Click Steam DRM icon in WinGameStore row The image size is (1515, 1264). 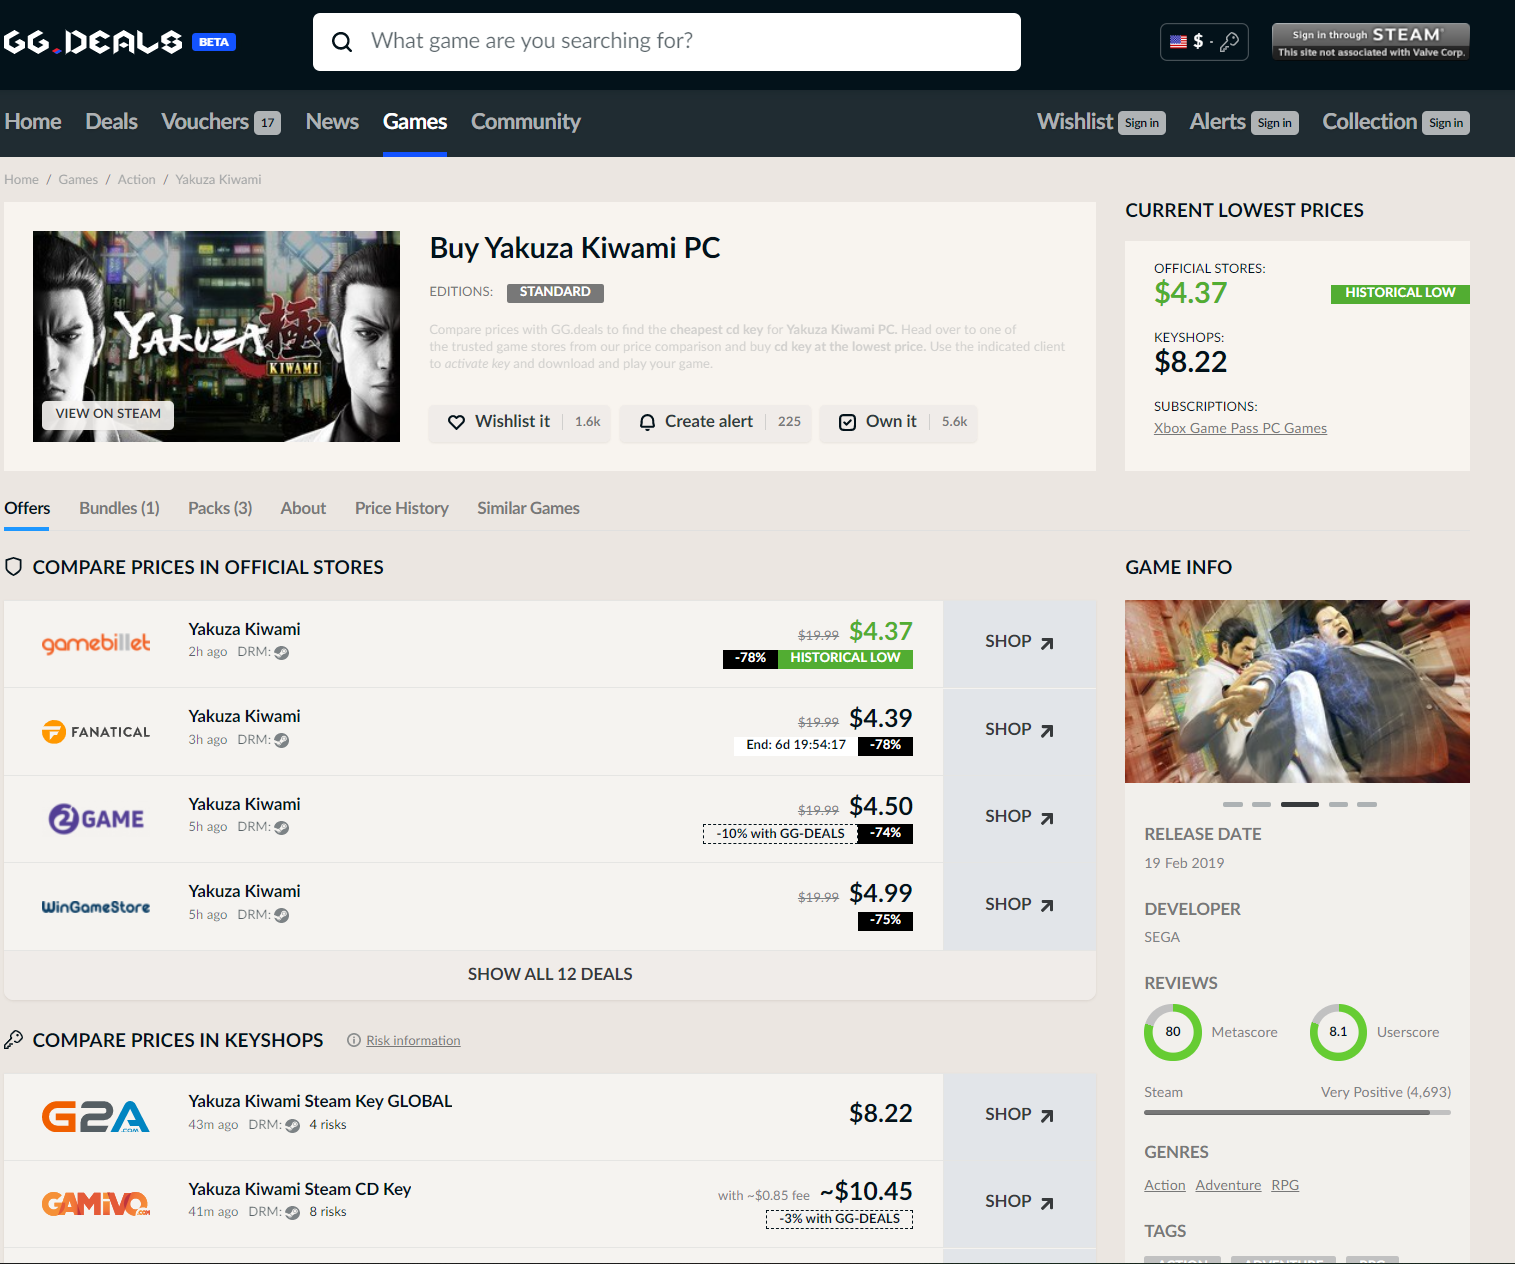[x=282, y=916]
